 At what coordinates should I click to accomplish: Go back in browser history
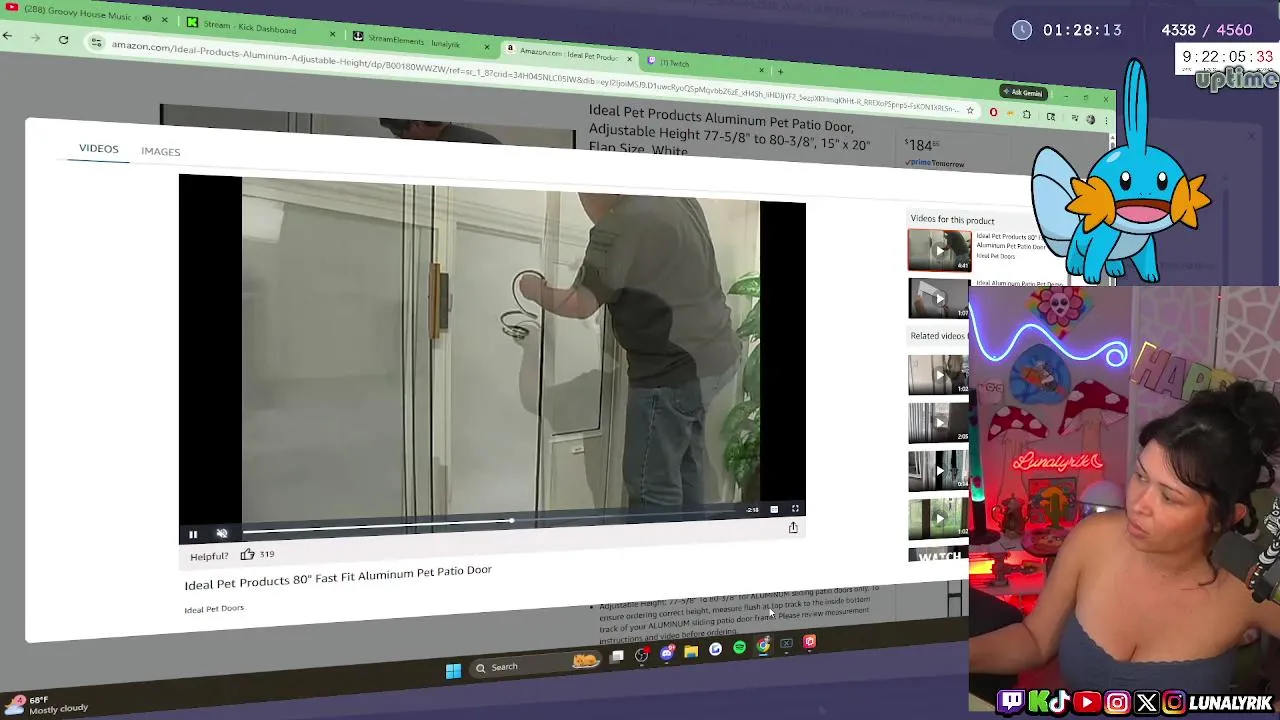(7, 36)
